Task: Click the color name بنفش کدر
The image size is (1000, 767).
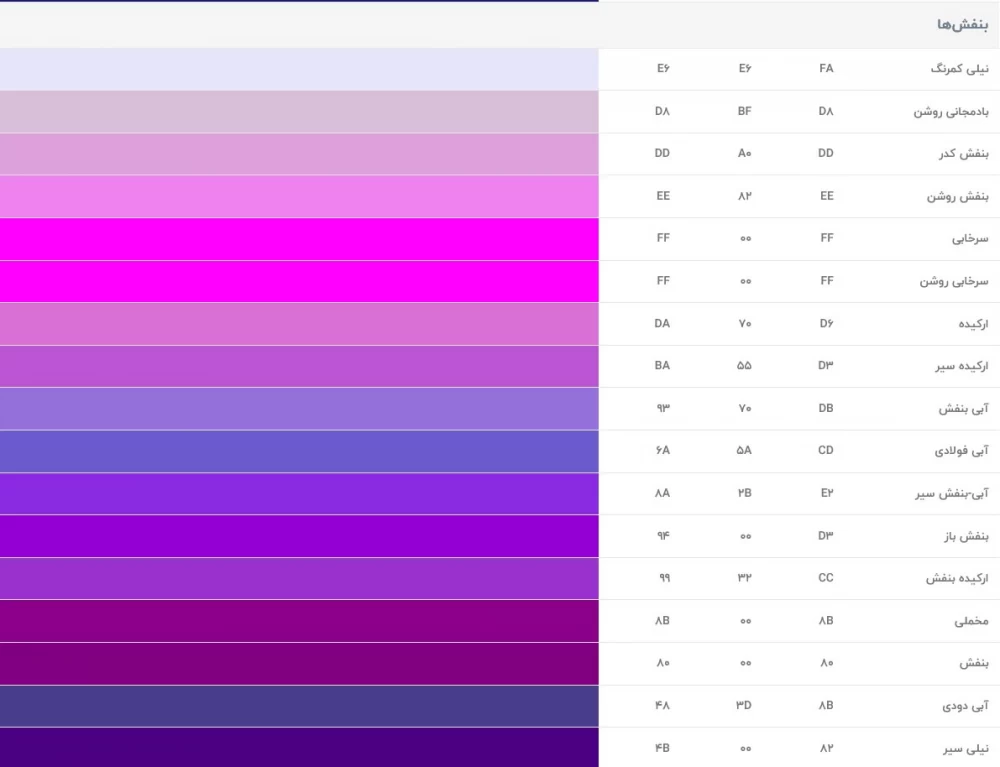Action: pos(963,154)
